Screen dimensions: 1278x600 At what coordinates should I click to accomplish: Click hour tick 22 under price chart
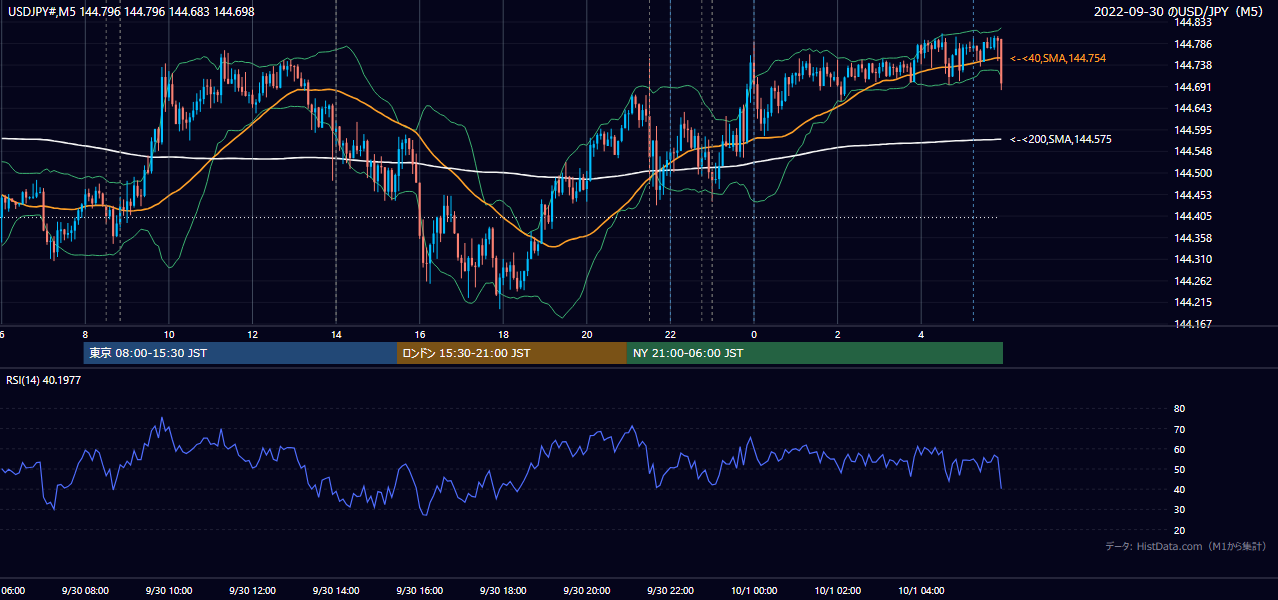tap(670, 335)
